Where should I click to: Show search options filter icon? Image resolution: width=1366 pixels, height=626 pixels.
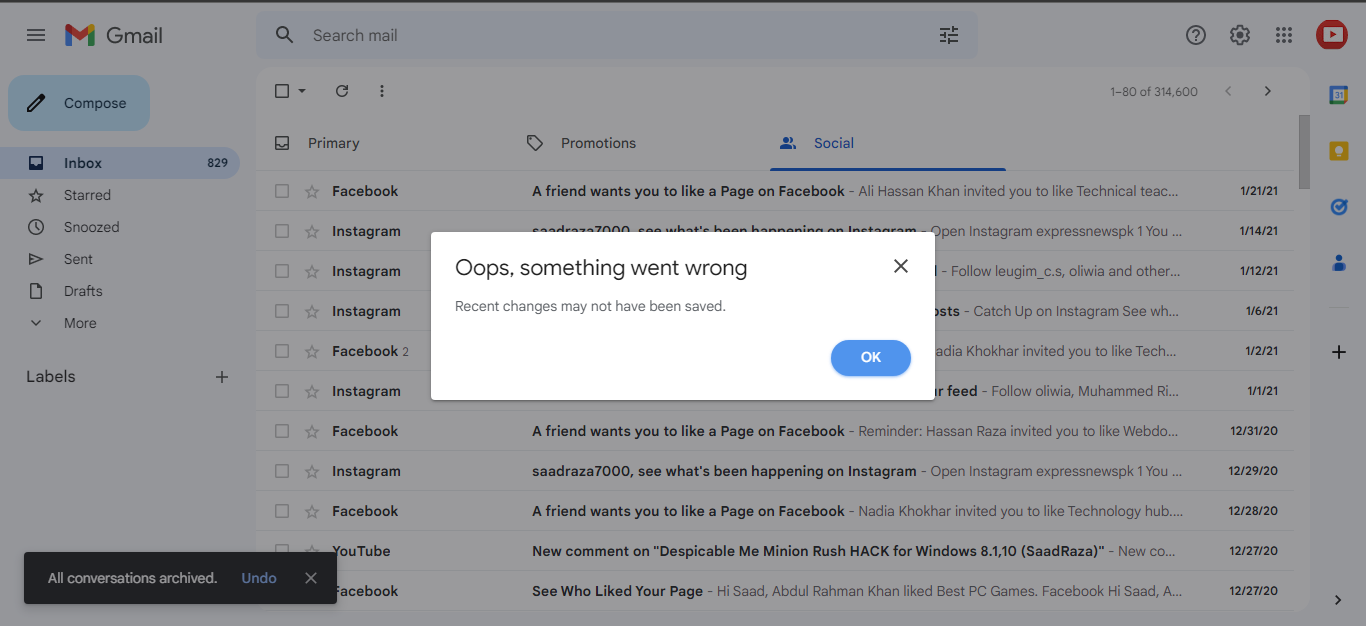(x=949, y=35)
